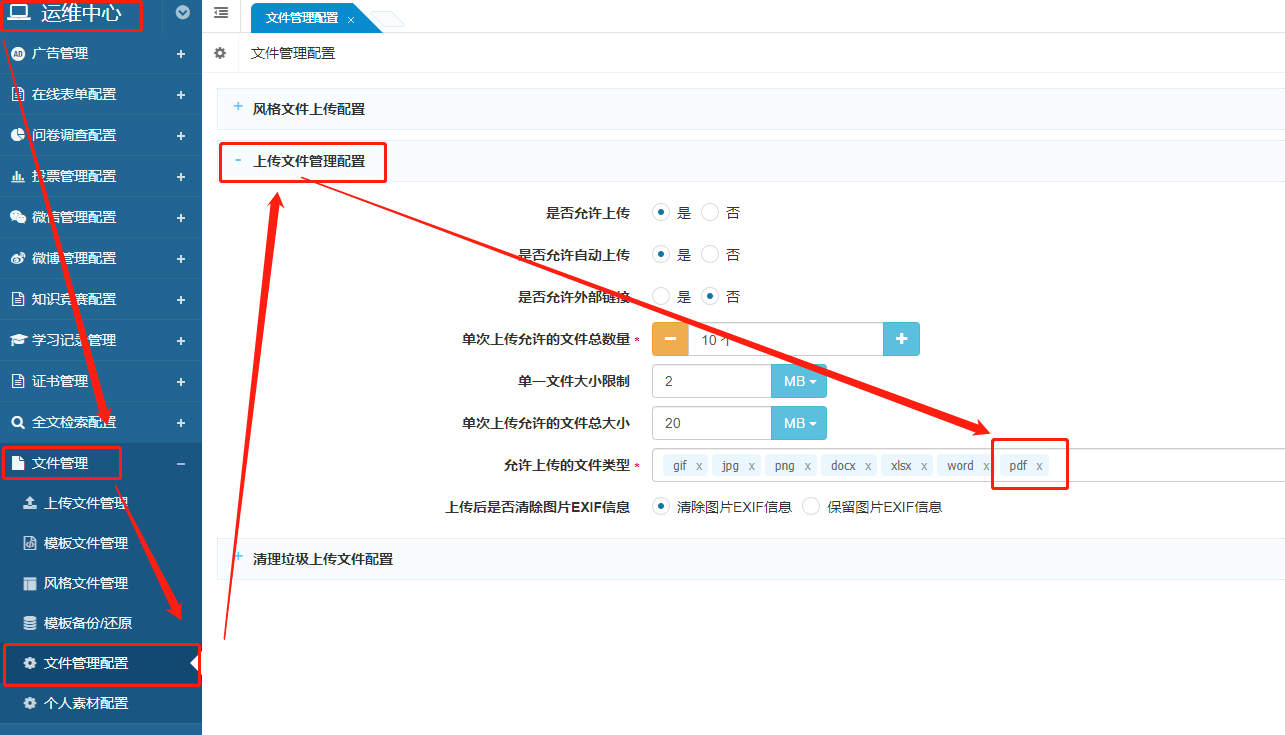Click the sidebar collapse icon beside the tab bar
Screen dimensions: 1285x735
click(x=221, y=13)
